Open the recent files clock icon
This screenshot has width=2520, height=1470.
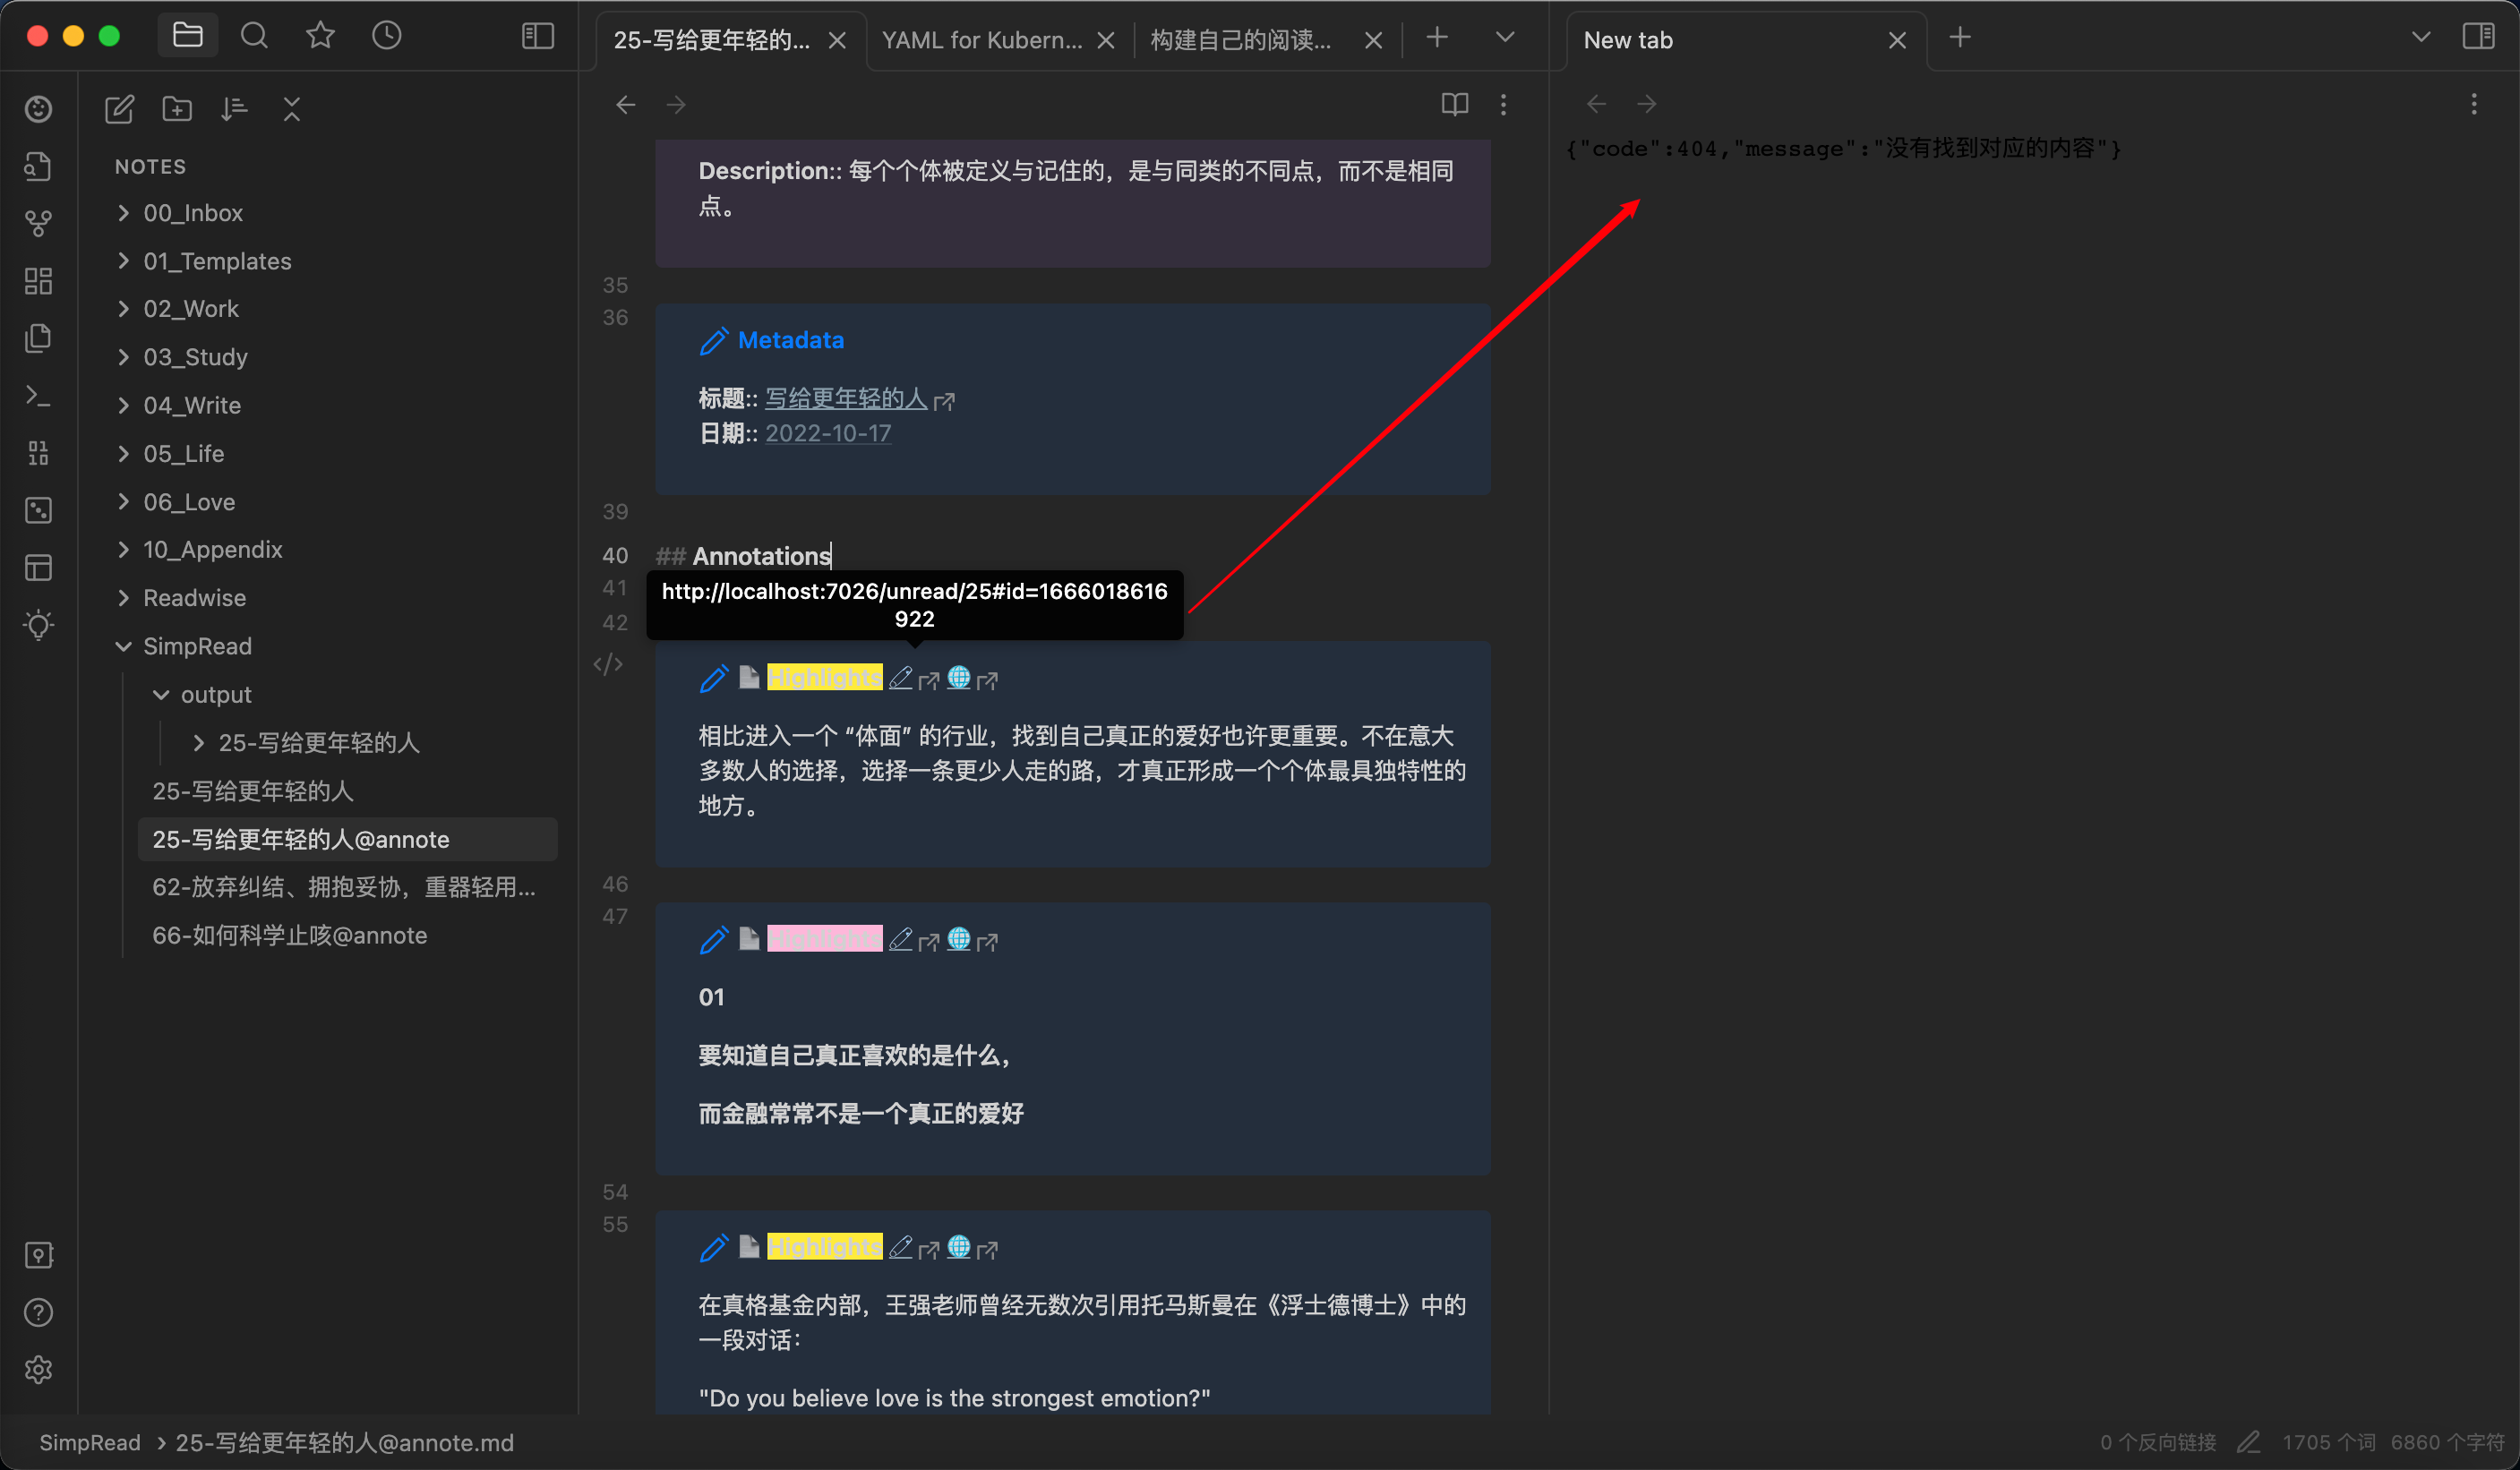pyautogui.click(x=386, y=36)
